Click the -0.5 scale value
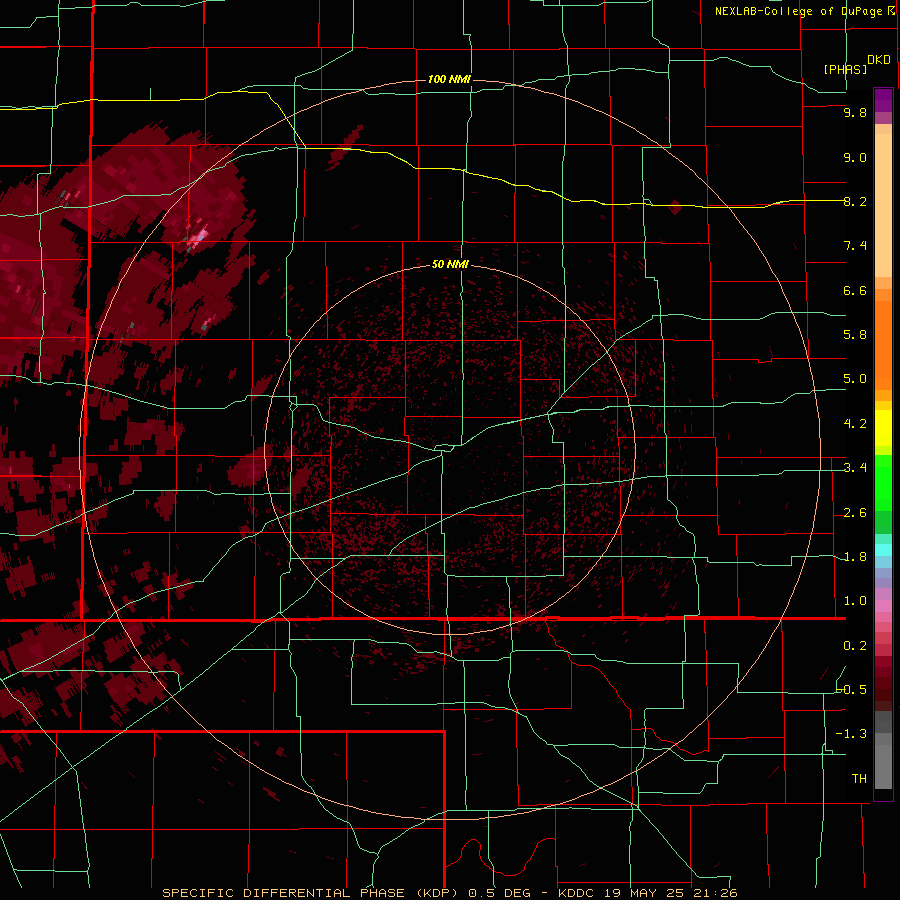Viewport: 900px width, 900px height. [852, 690]
